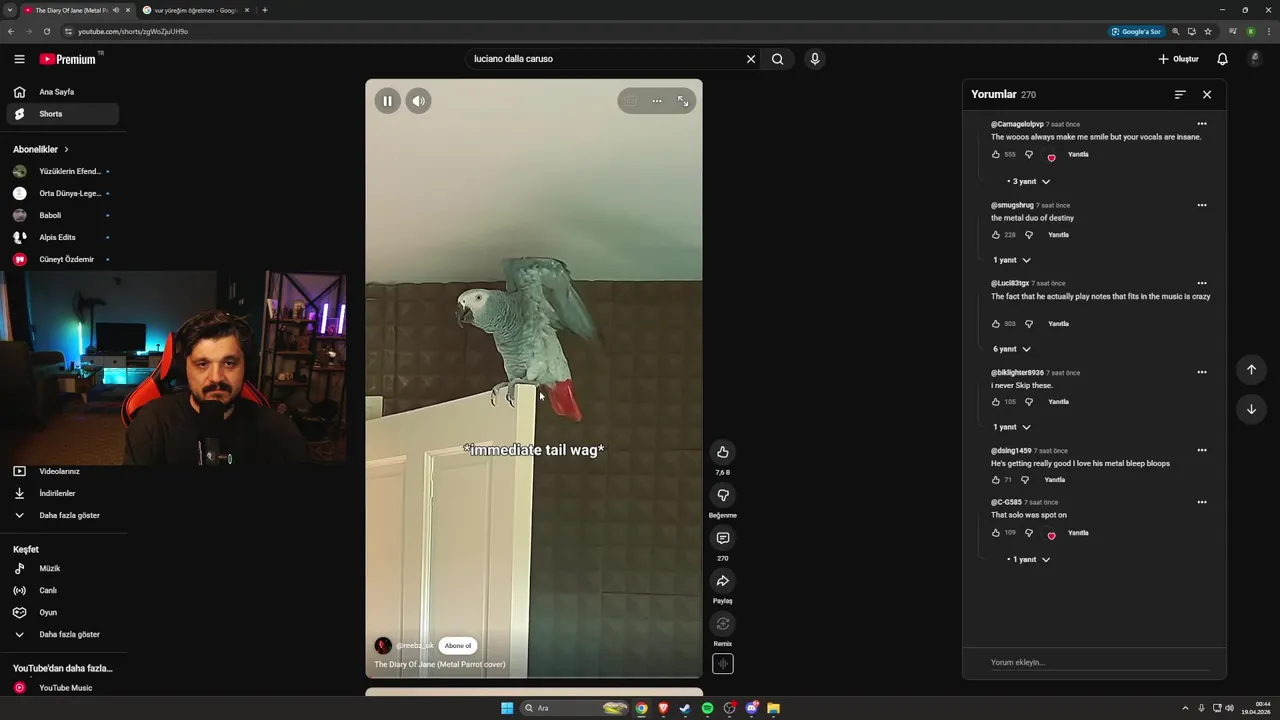Expand 6 yanıt under @Lucil83tgx
This screenshot has width=1280, height=720.
click(x=1012, y=349)
